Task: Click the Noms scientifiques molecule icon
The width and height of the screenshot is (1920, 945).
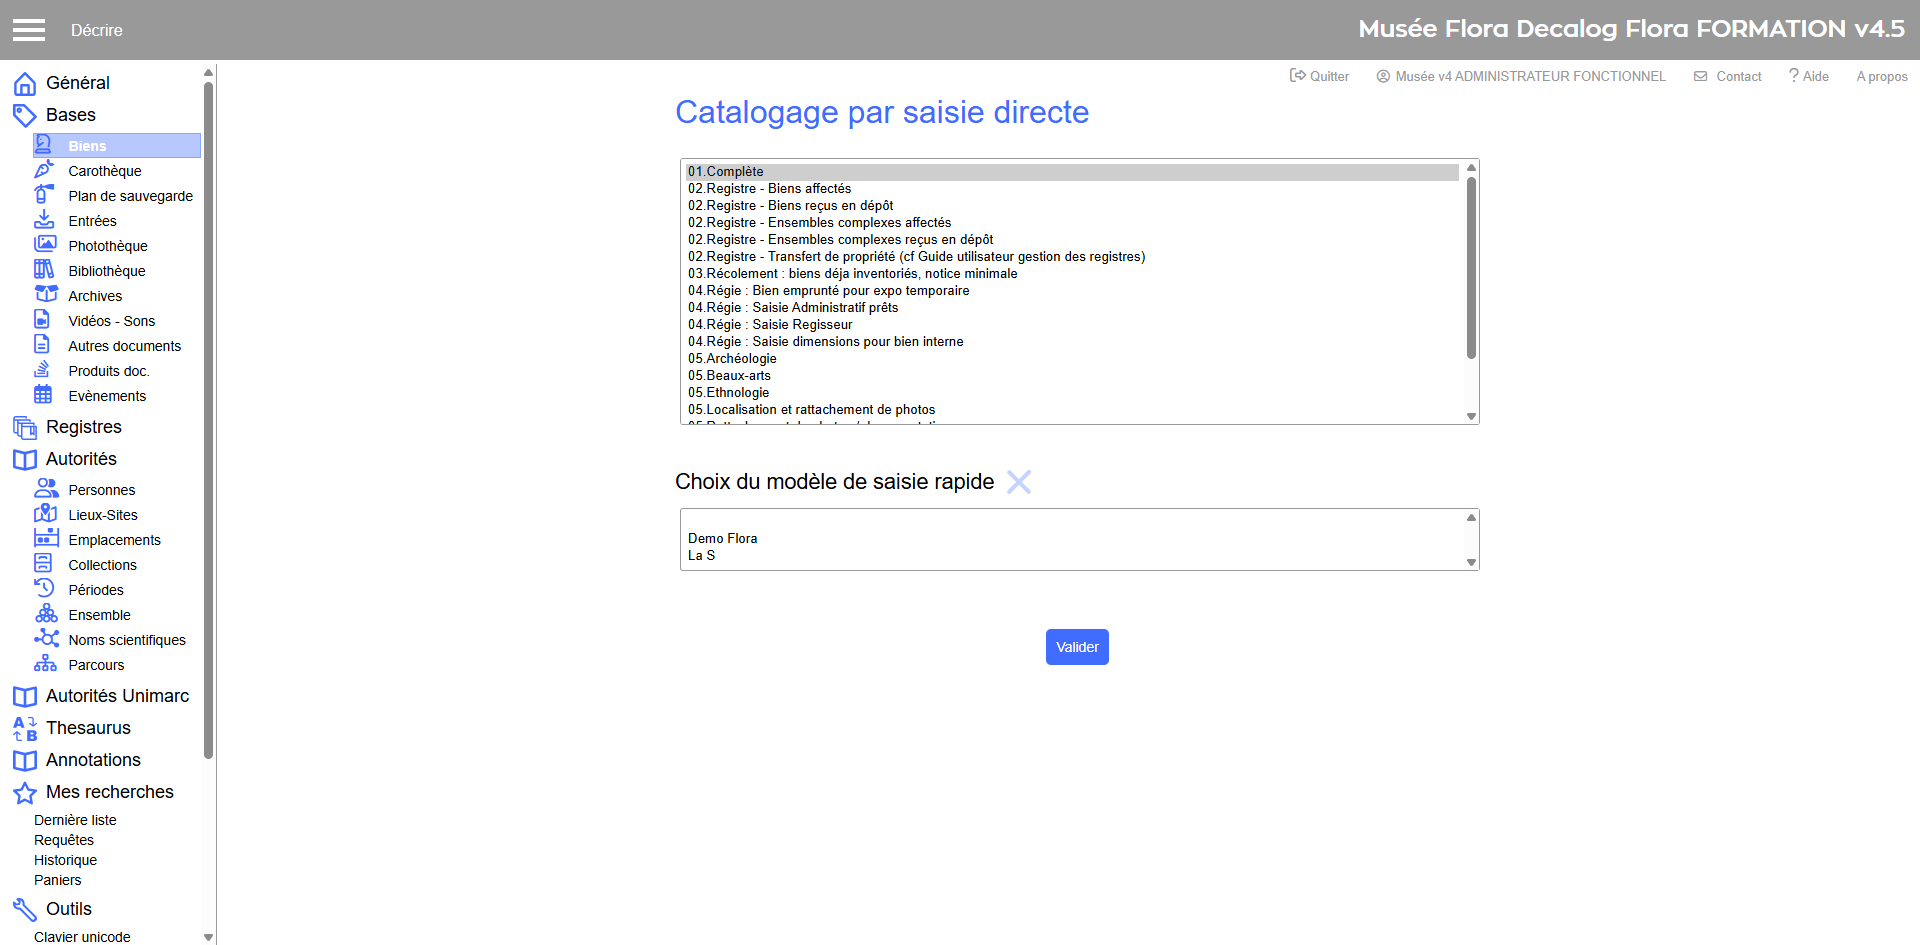Action: [46, 639]
